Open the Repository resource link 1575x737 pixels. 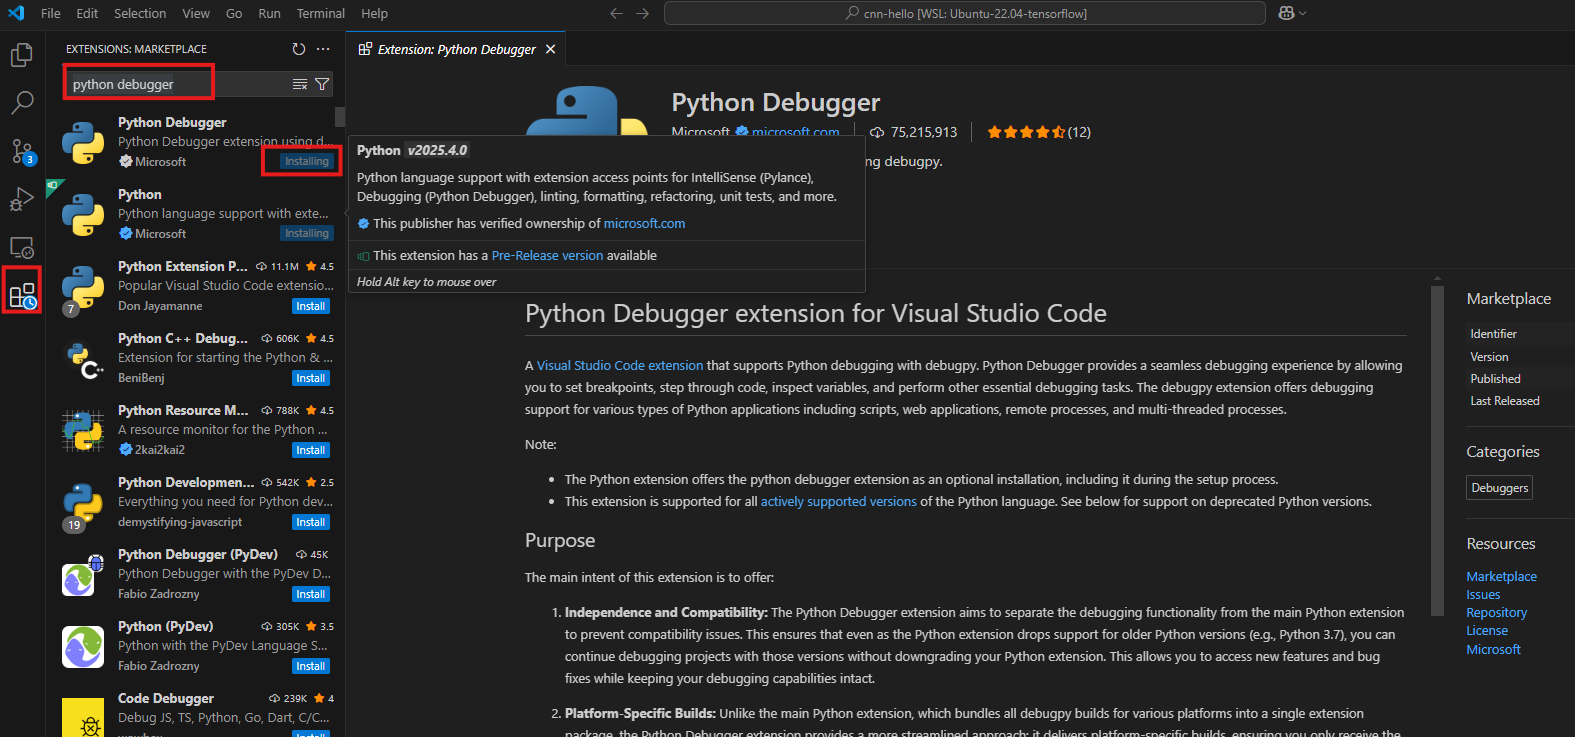[x=1496, y=613]
